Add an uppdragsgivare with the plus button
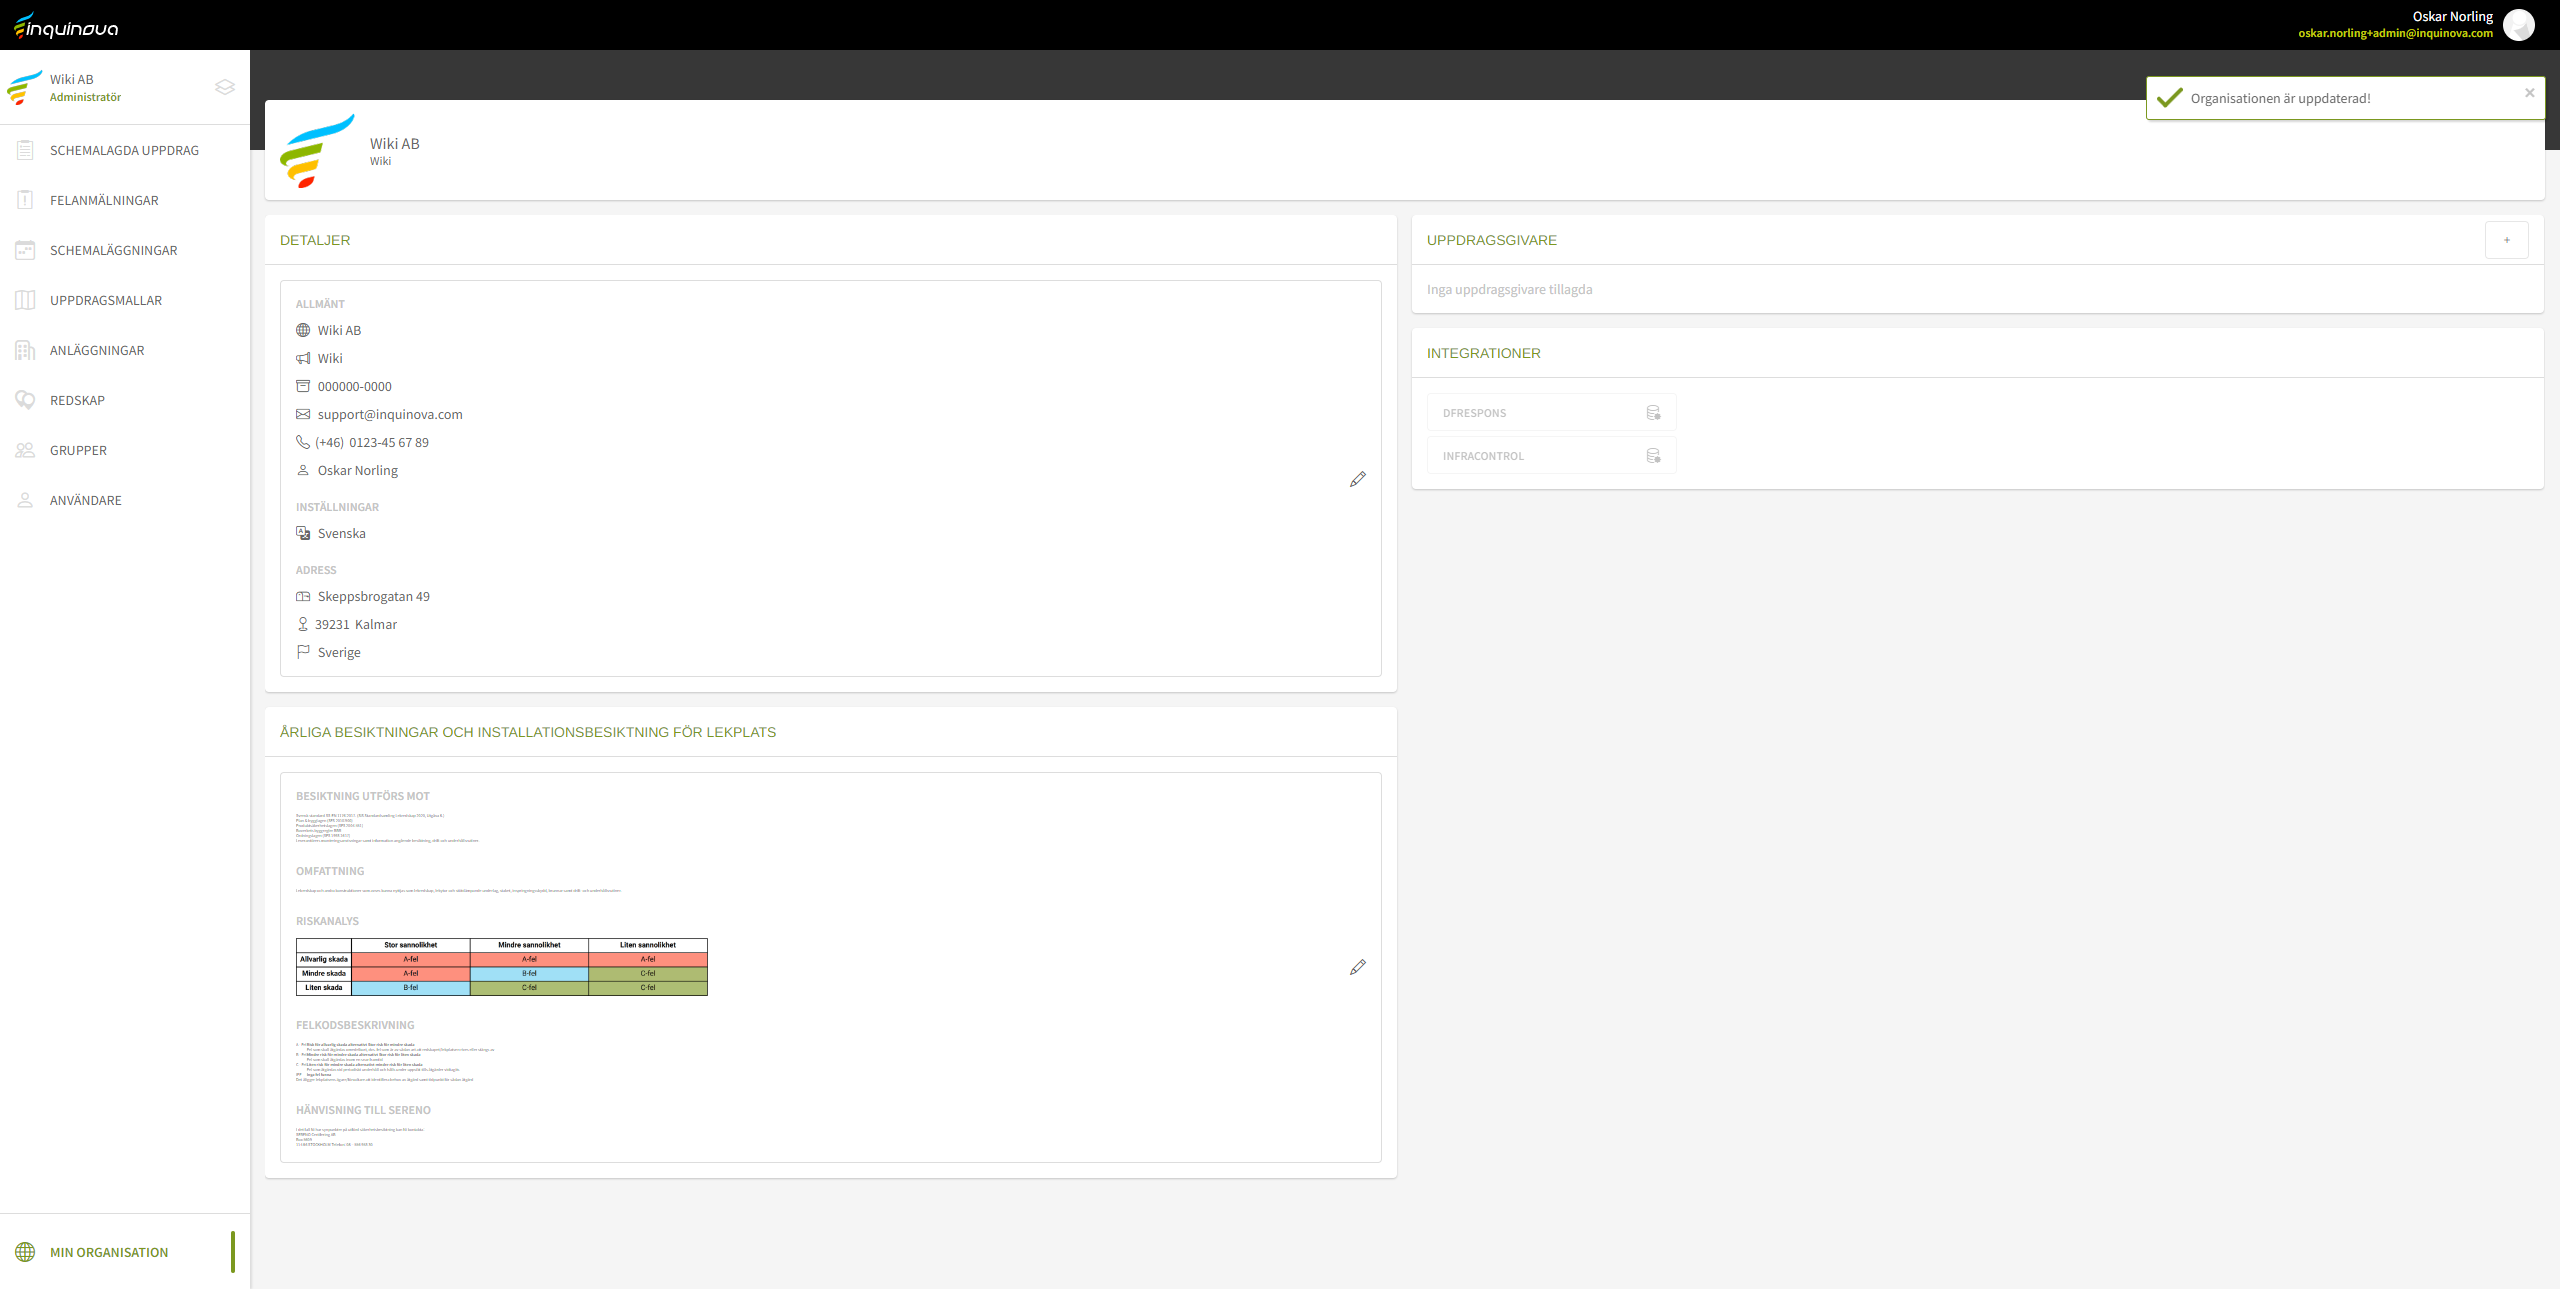Viewport: 2560px width, 1289px height. pyautogui.click(x=2507, y=240)
